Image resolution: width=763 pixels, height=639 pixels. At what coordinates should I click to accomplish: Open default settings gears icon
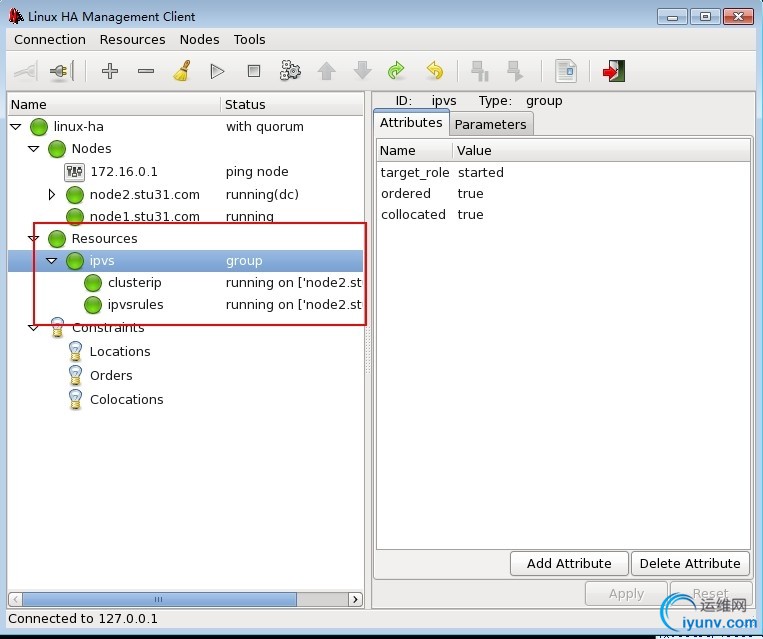click(290, 71)
